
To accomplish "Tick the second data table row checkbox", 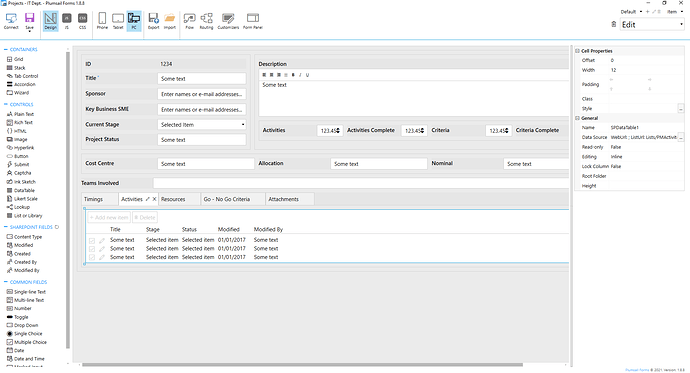I will coord(92,249).
